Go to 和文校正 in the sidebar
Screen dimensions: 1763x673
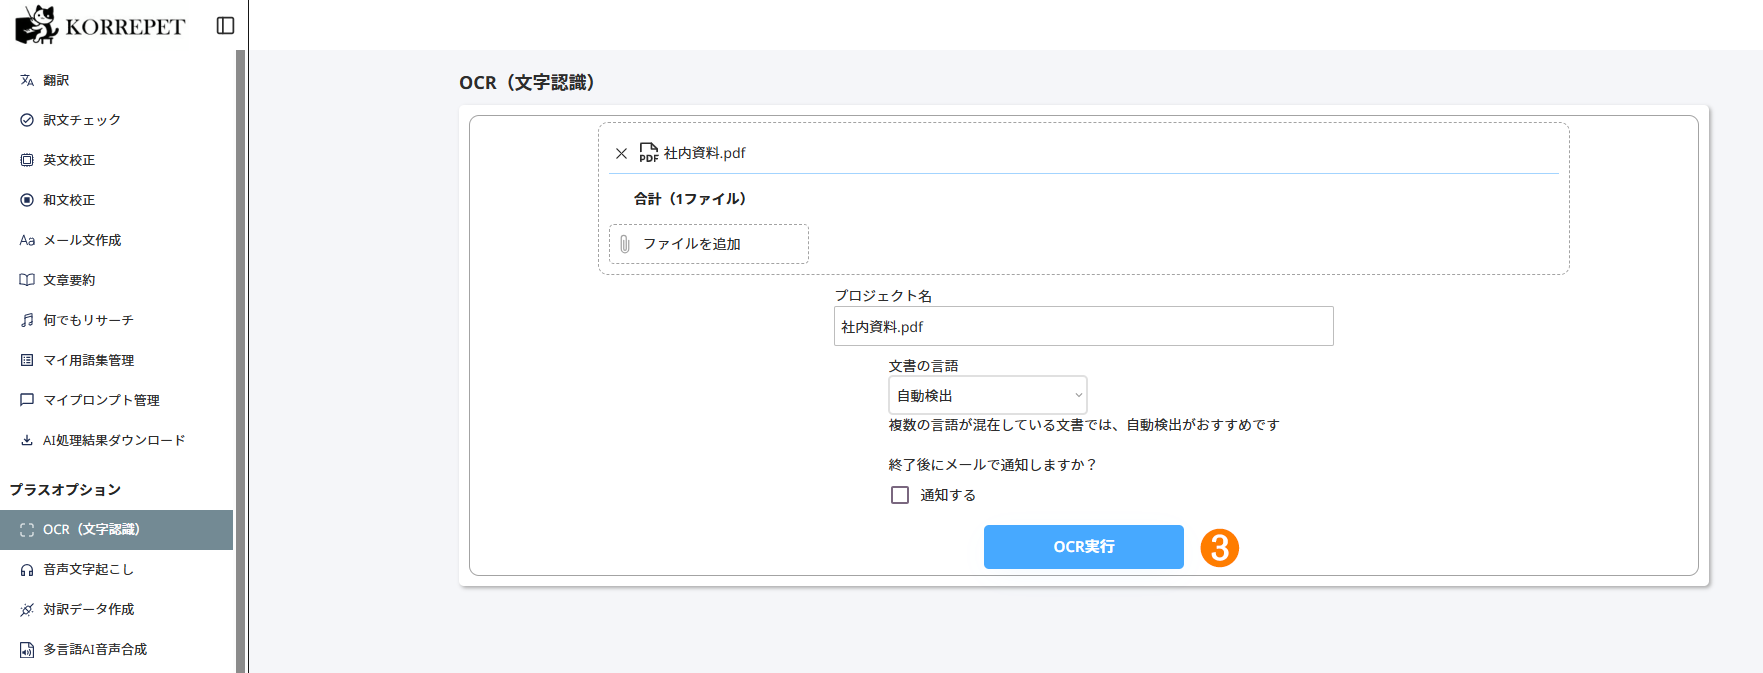click(x=116, y=200)
